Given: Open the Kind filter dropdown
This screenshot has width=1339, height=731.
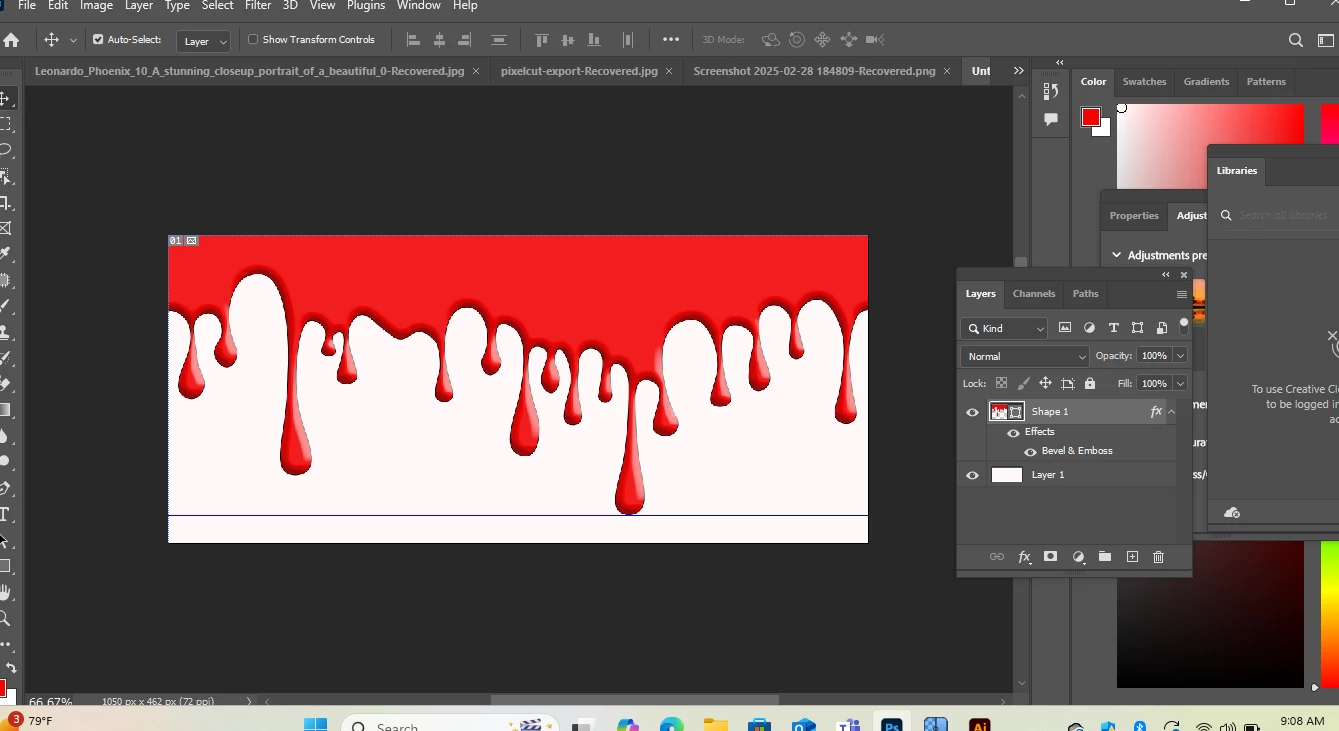Looking at the screenshot, I should click(x=1005, y=328).
